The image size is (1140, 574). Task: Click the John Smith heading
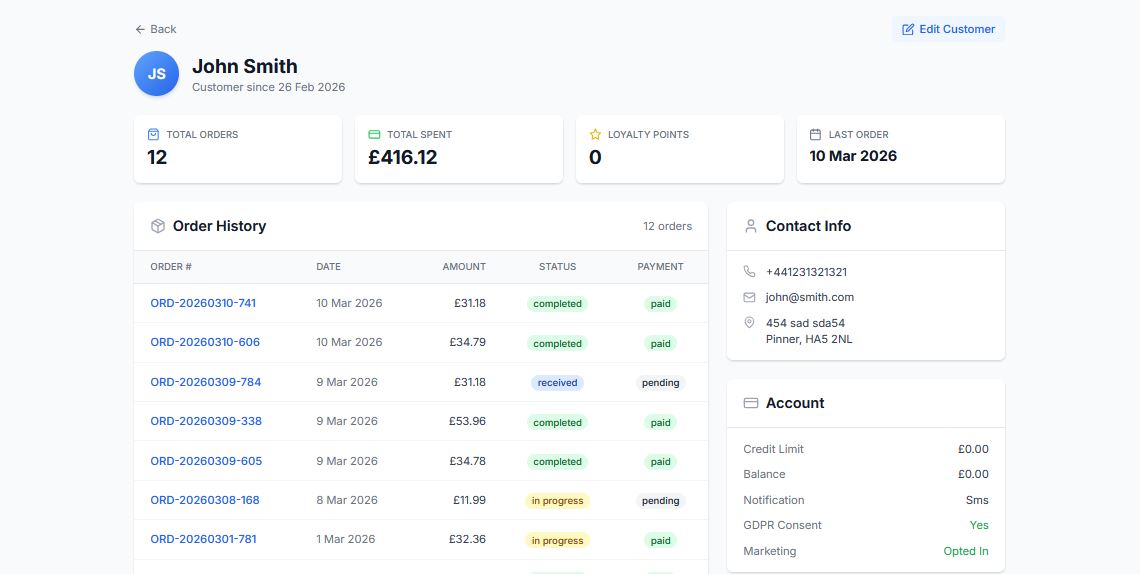tap(245, 66)
